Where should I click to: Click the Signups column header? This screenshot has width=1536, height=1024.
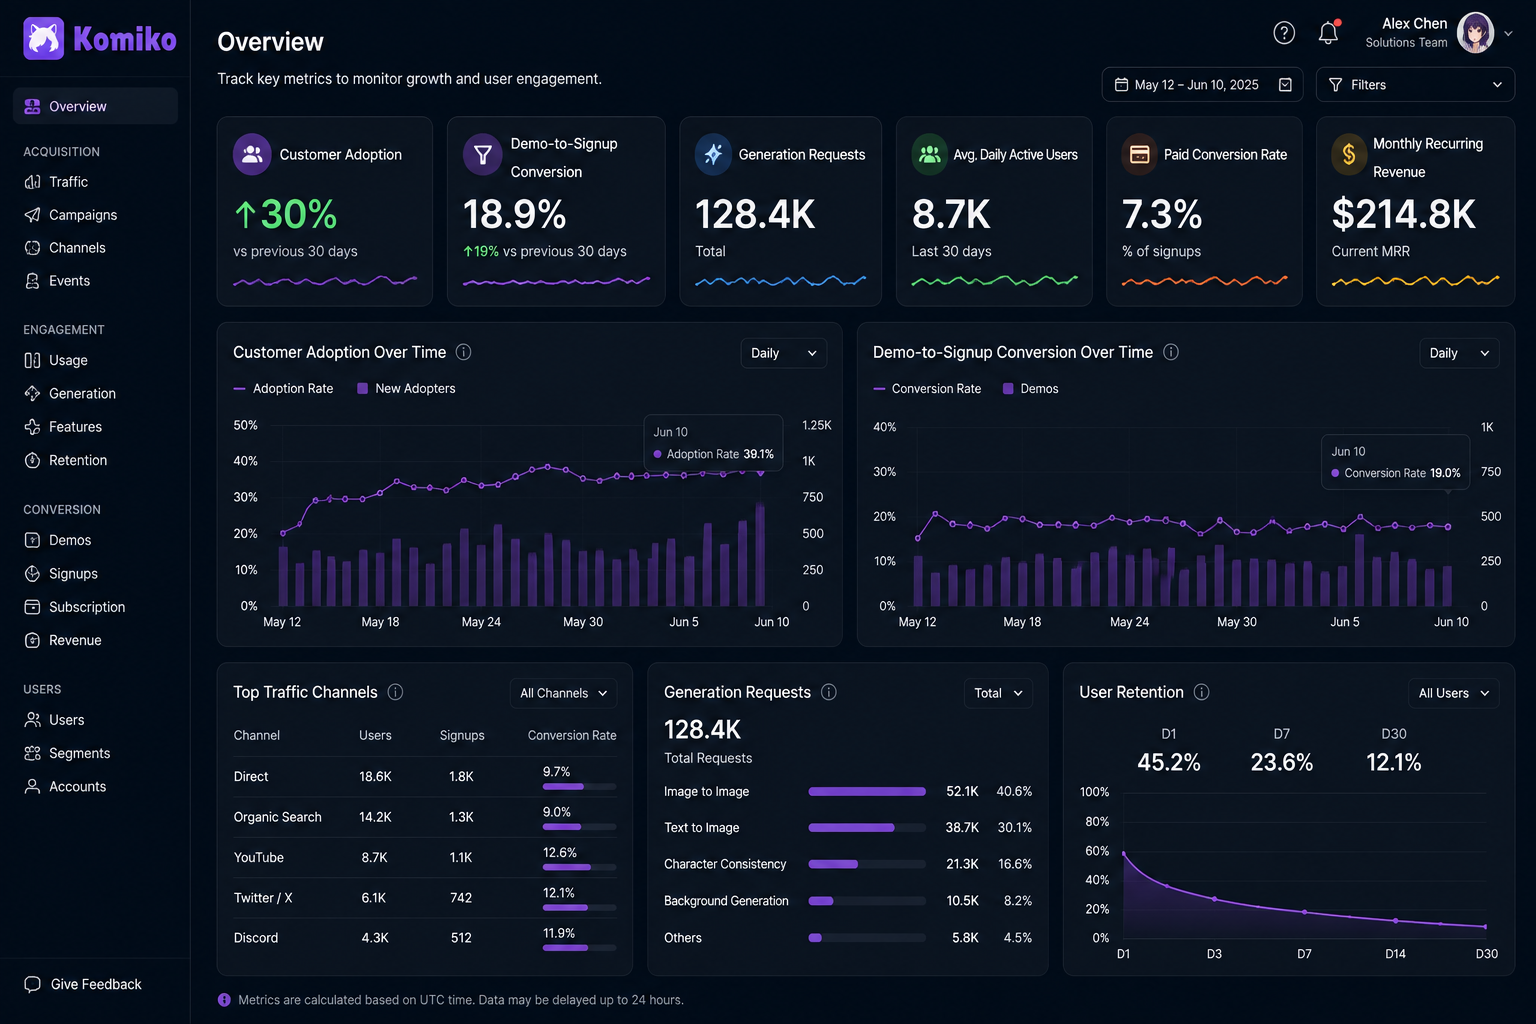click(462, 735)
